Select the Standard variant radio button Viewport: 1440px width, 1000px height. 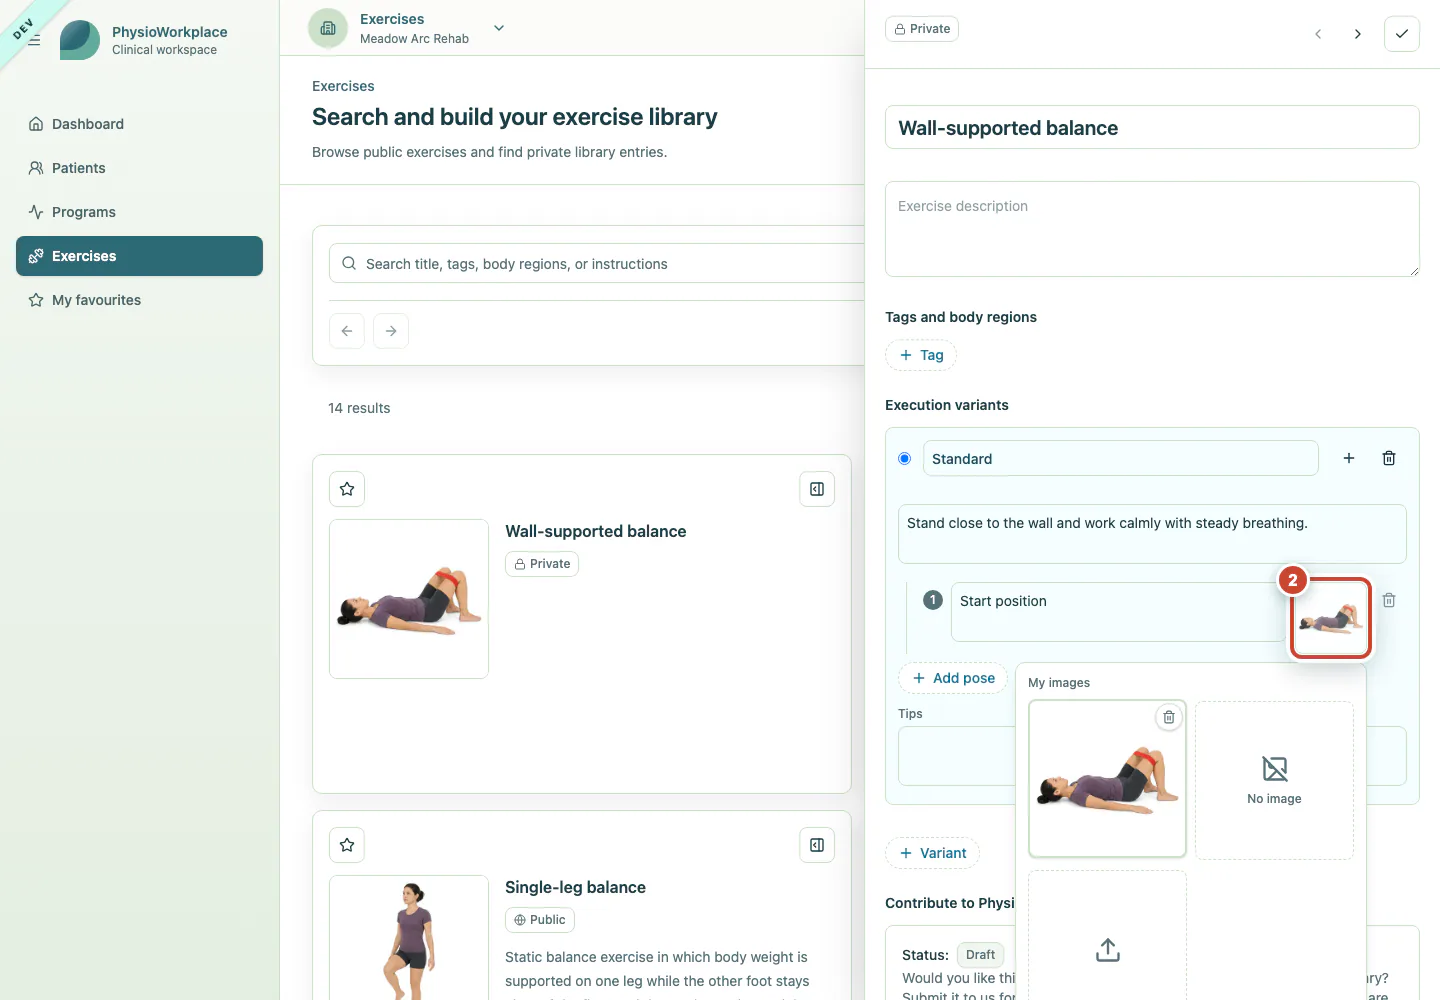pyautogui.click(x=905, y=459)
